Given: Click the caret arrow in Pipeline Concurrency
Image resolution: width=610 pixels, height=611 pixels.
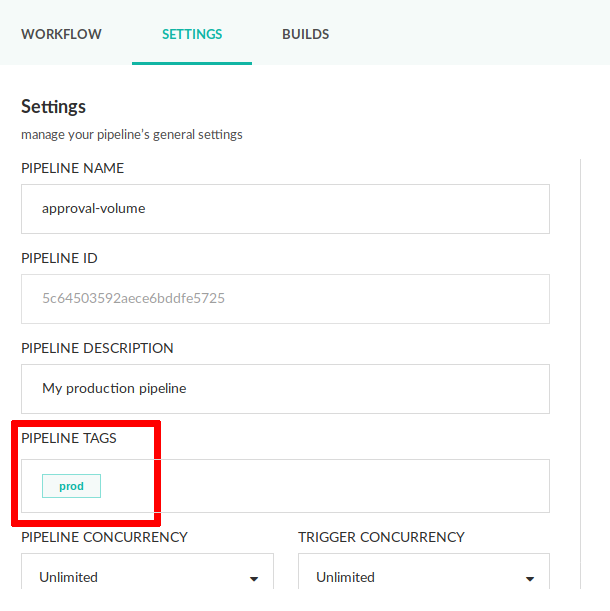Looking at the screenshot, I should pyautogui.click(x=254, y=579).
